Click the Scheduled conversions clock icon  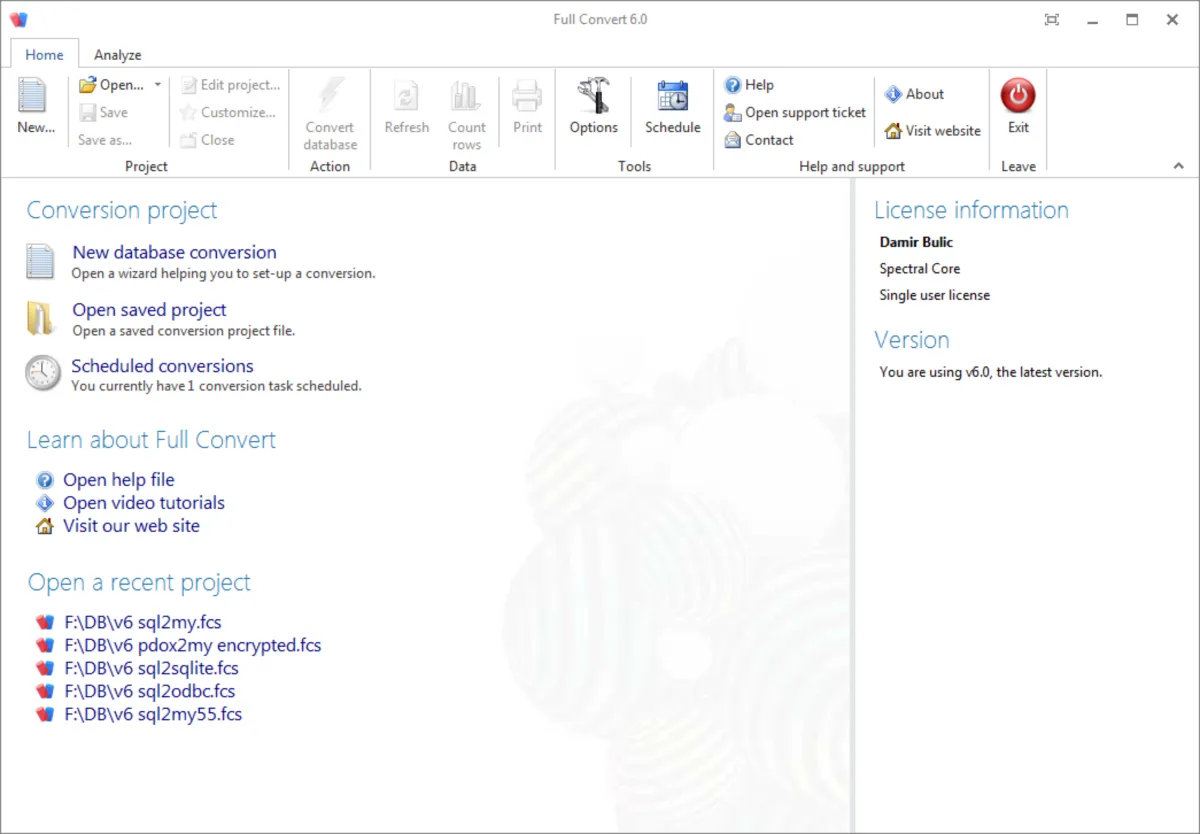click(43, 373)
